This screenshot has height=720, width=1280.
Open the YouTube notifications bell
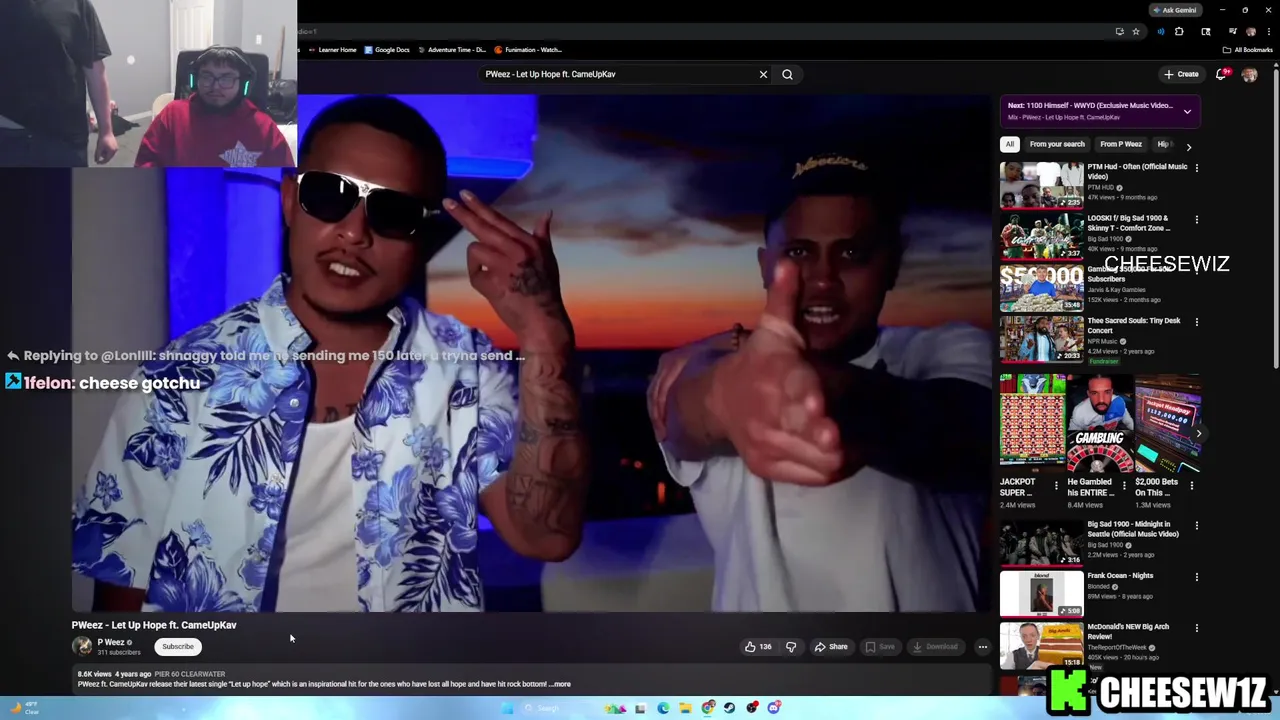click(x=1221, y=74)
